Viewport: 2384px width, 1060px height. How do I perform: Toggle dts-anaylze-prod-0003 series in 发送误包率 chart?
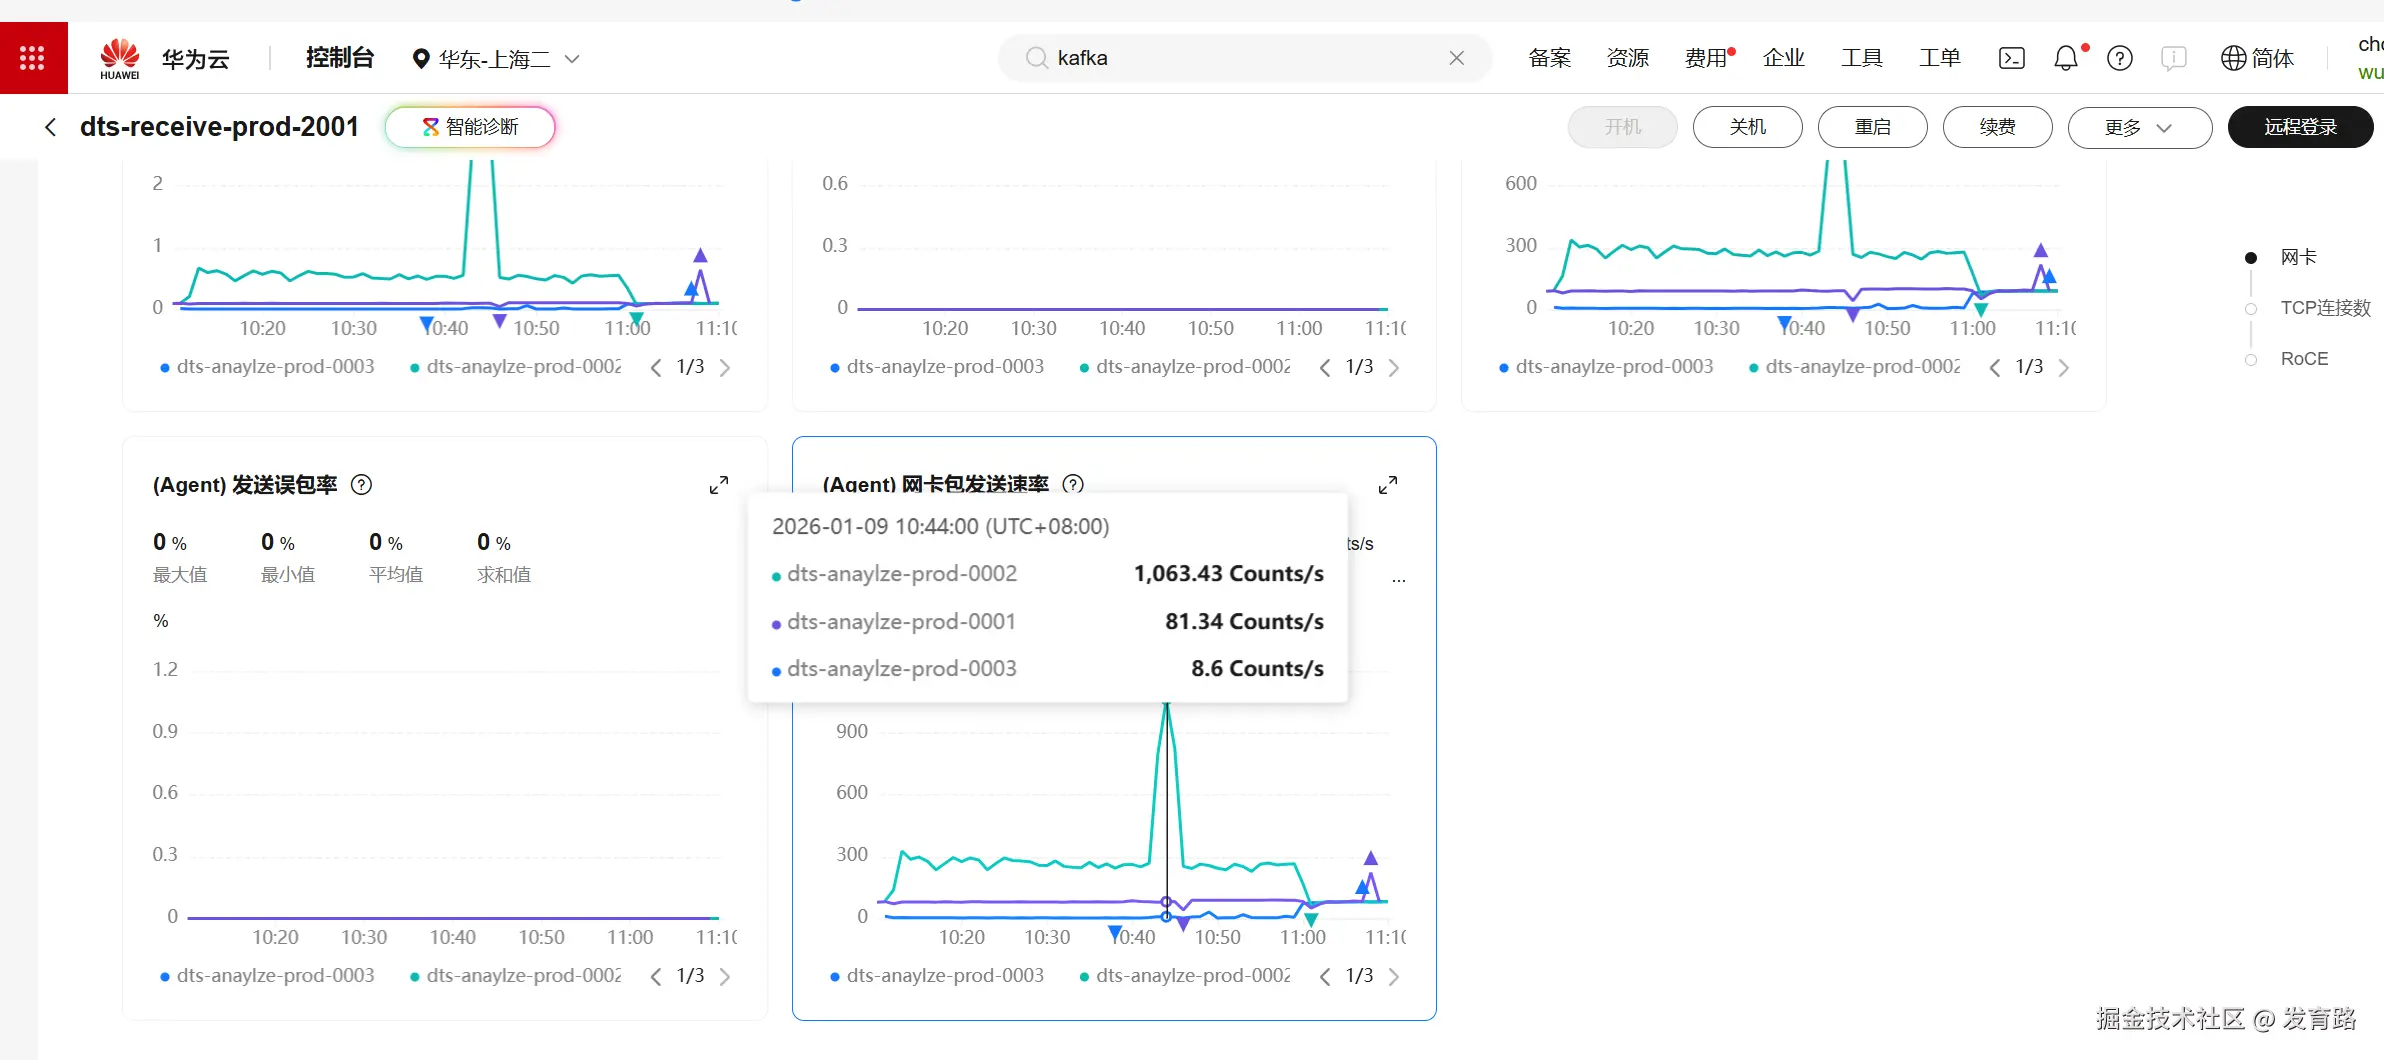(267, 976)
